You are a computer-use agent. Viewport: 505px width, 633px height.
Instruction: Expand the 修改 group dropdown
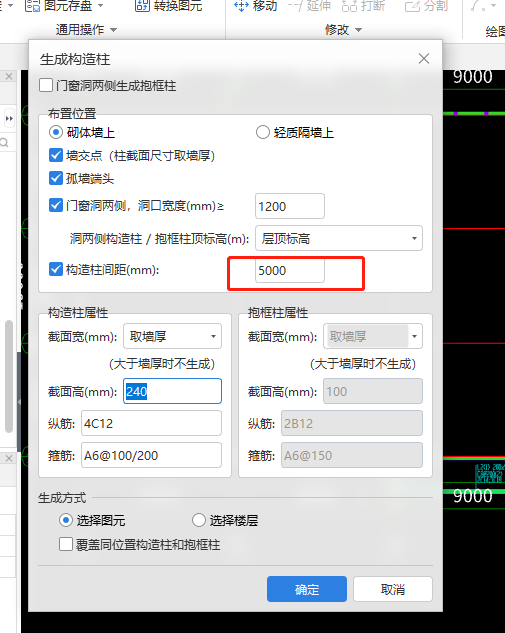tap(358, 30)
